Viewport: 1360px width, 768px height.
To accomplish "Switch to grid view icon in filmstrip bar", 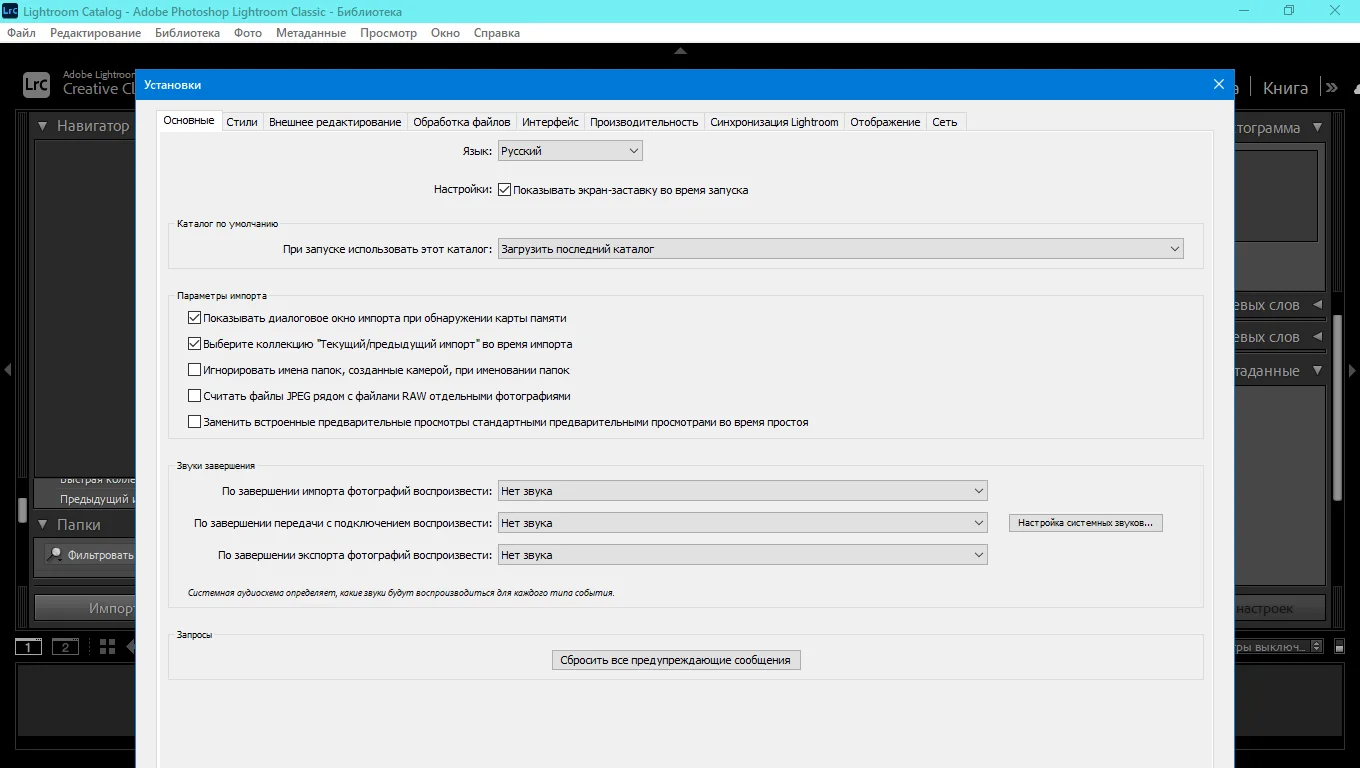I will click(x=108, y=647).
